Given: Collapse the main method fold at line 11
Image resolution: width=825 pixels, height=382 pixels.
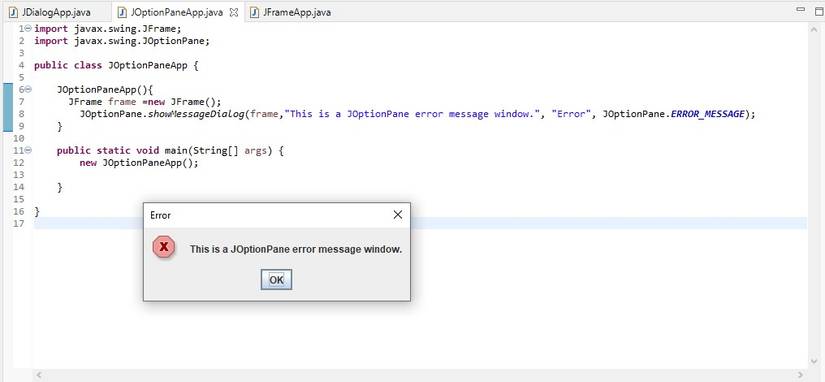Looking at the screenshot, I should (28, 150).
